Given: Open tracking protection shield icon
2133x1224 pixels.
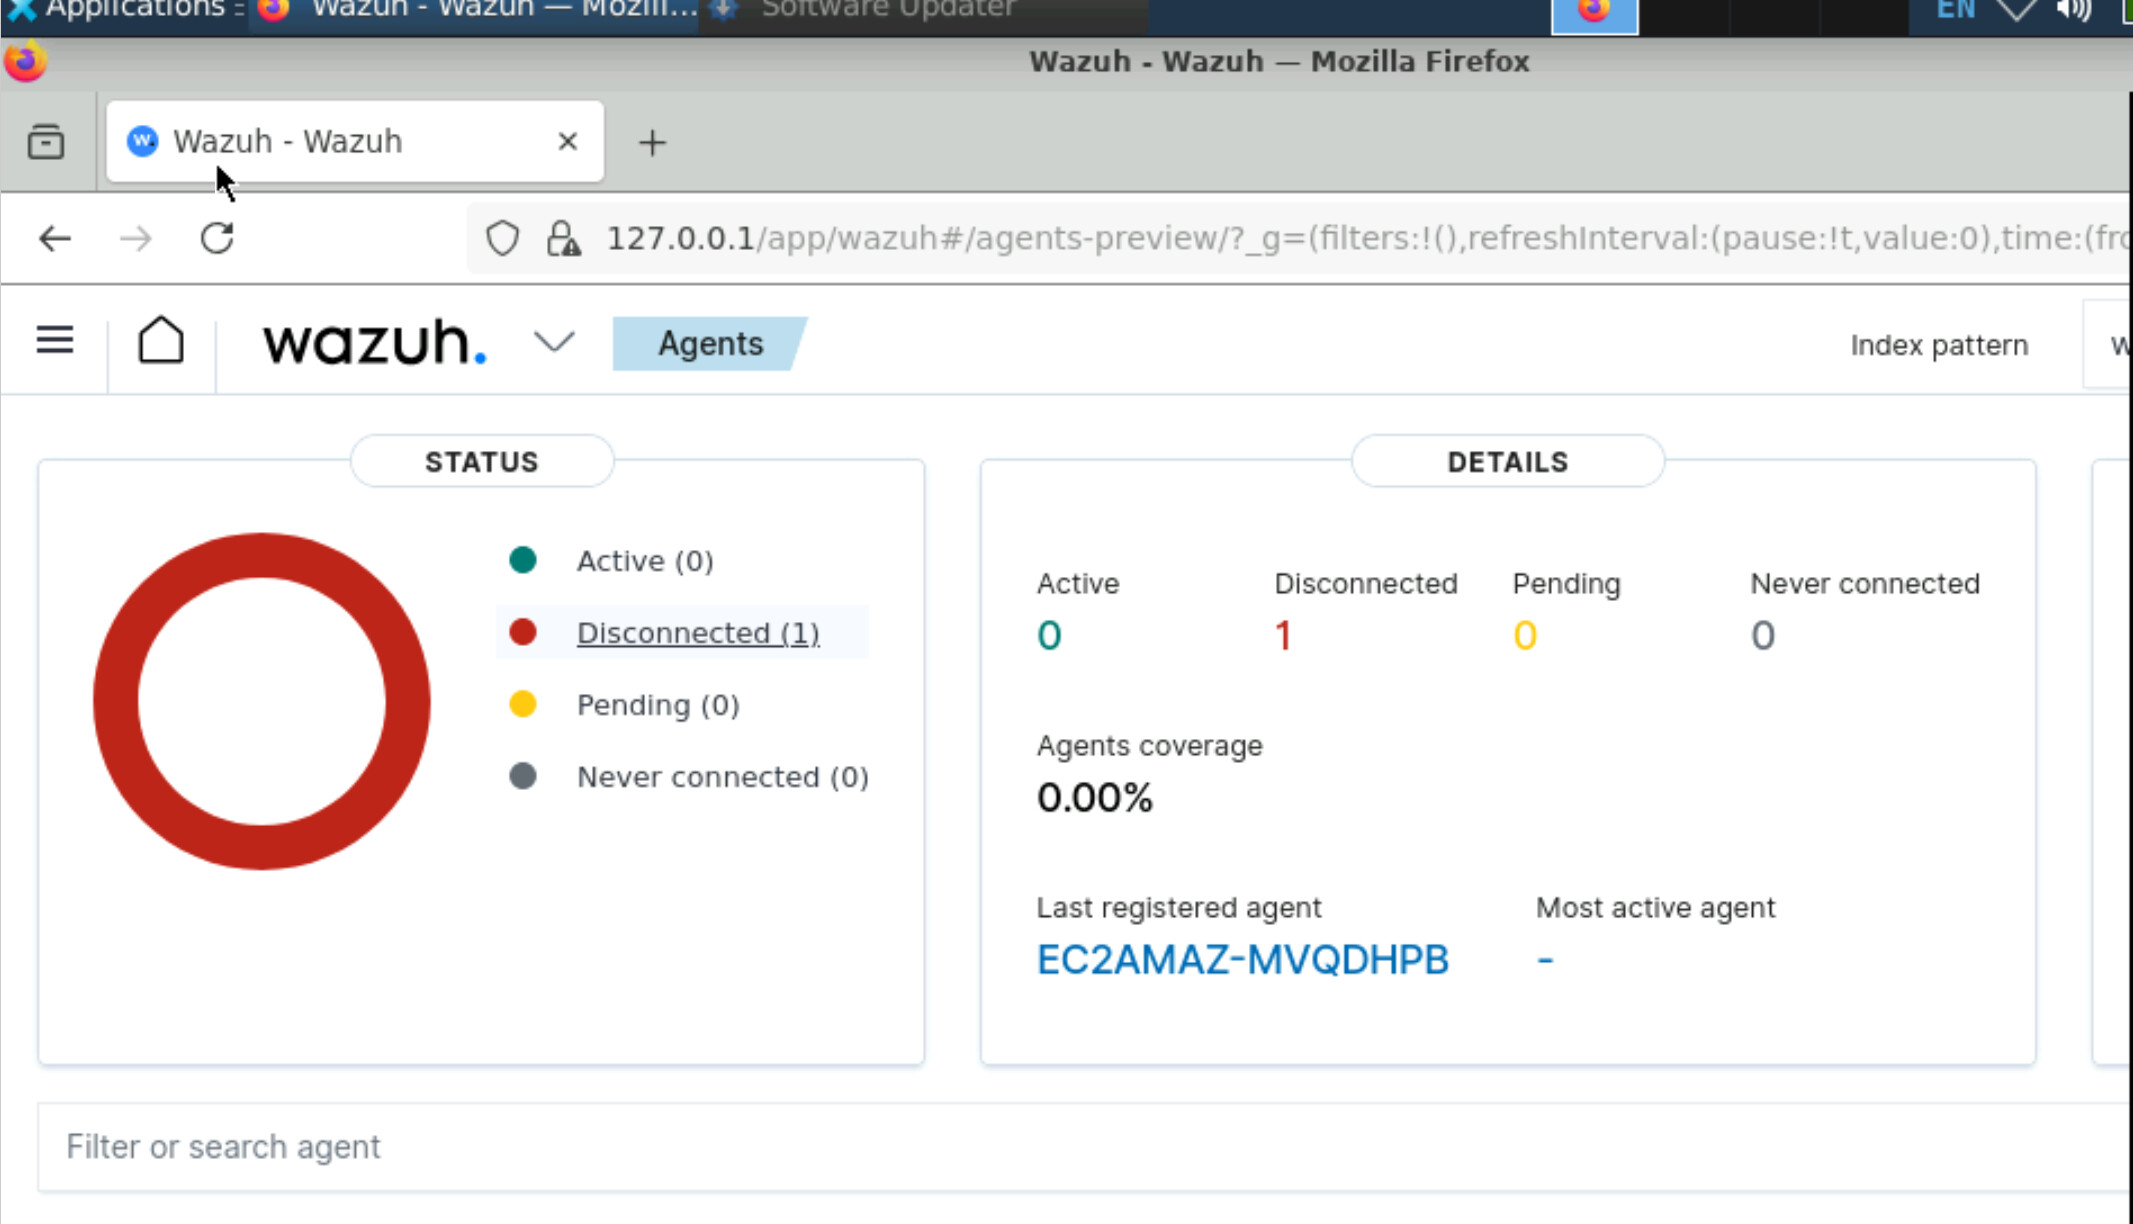Looking at the screenshot, I should click(502, 238).
